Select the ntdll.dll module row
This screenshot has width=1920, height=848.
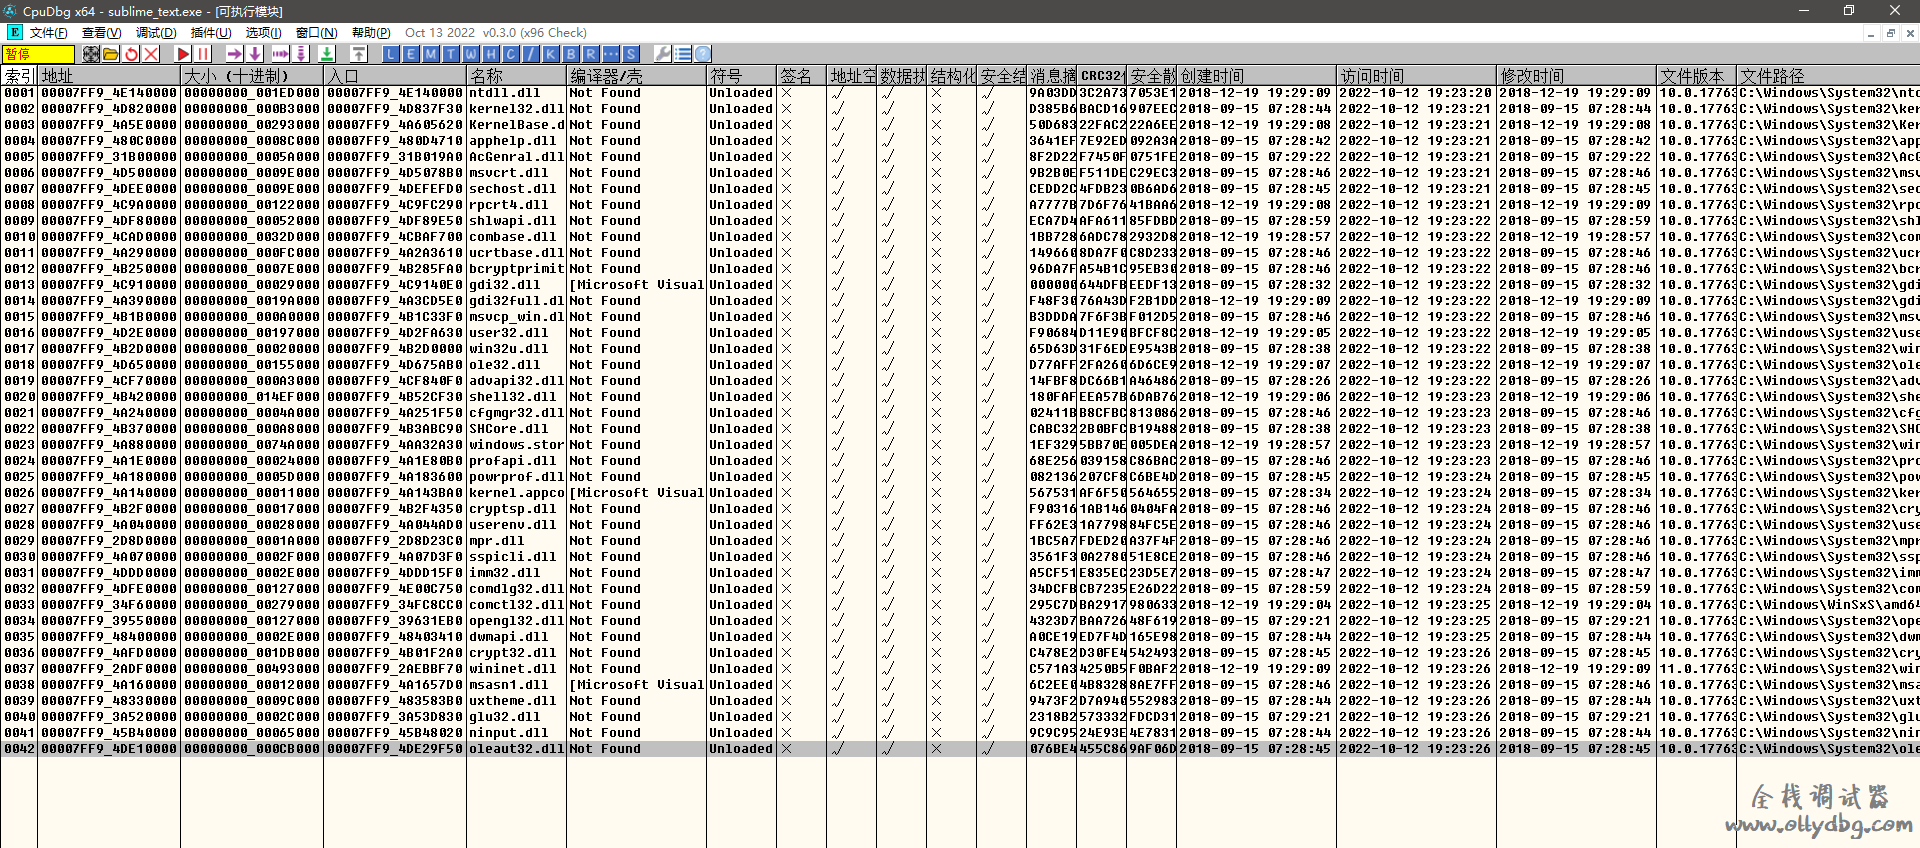(960, 93)
